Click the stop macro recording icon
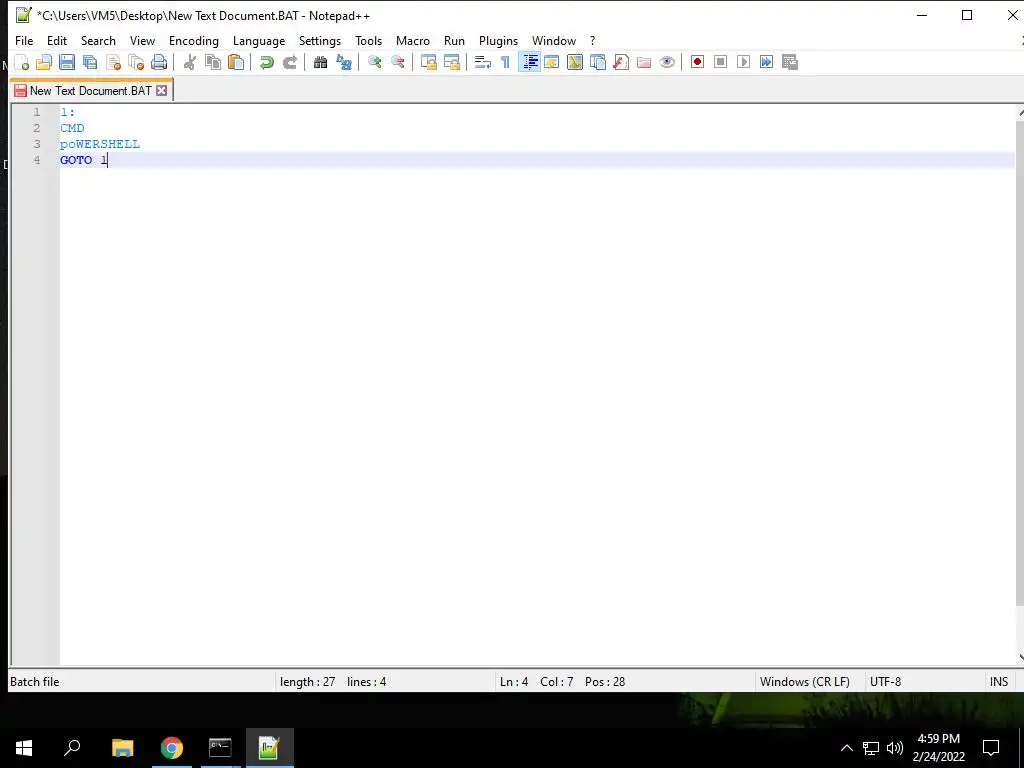This screenshot has height=768, width=1024. [x=720, y=62]
